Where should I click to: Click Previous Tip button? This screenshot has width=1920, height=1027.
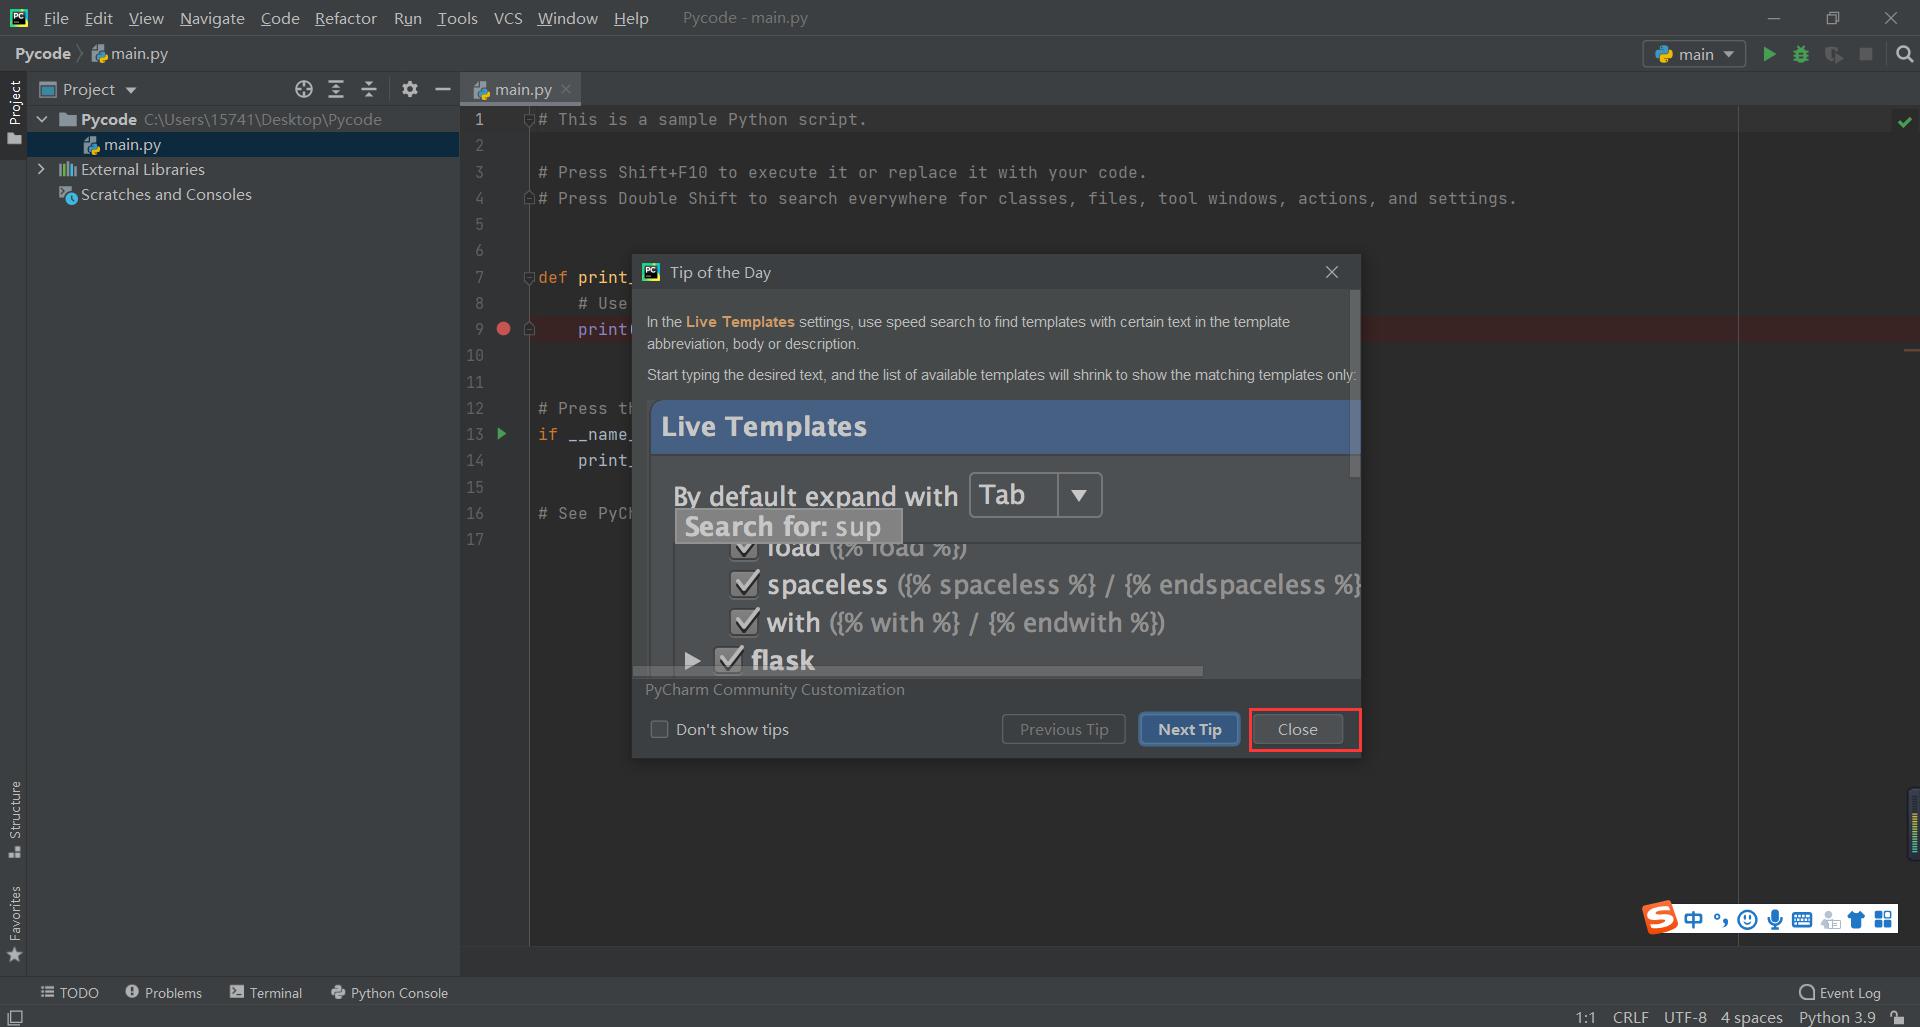coord(1064,729)
